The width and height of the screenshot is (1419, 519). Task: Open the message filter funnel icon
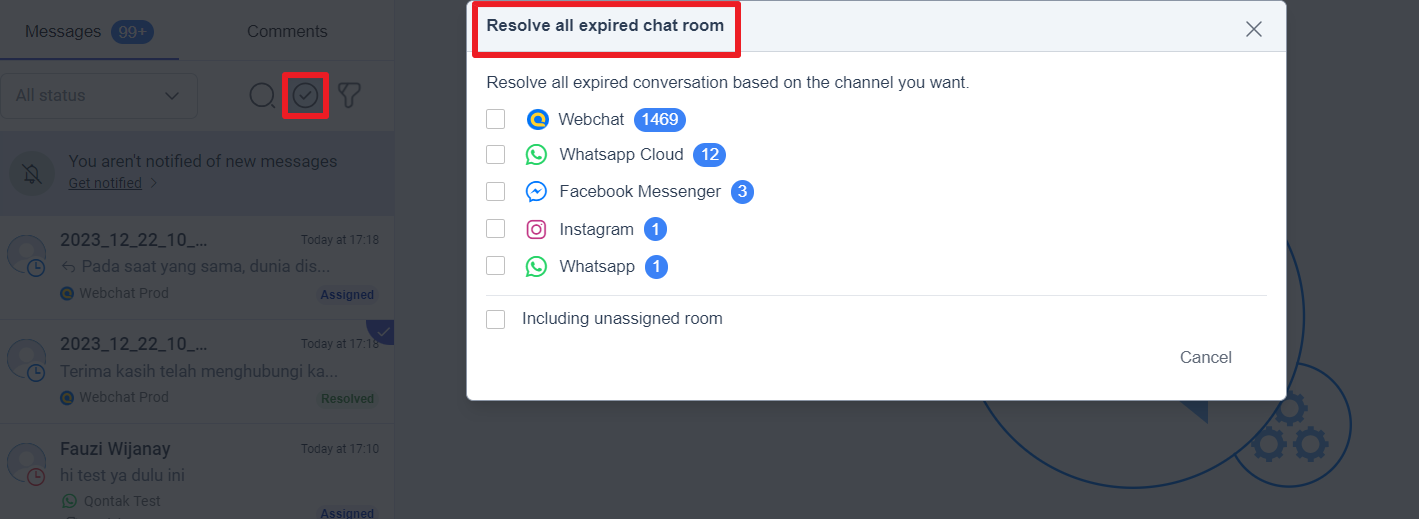(349, 96)
